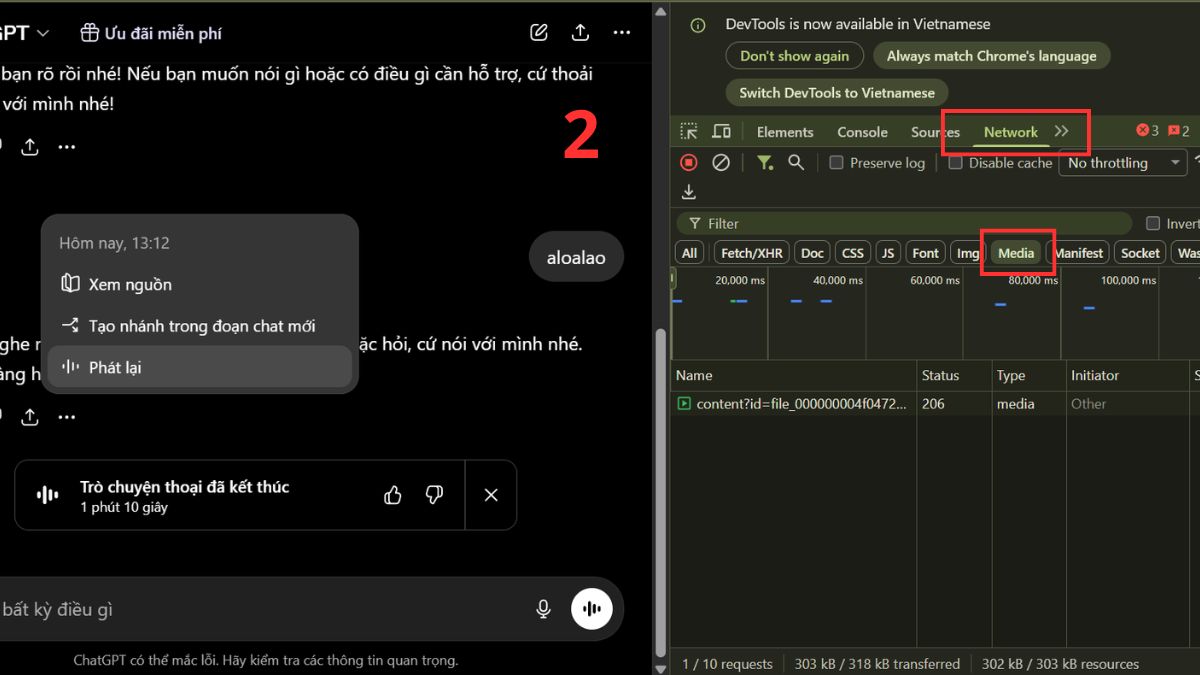
Task: Click the gift icon beside Ưu đãi miễn phí
Action: [90, 33]
